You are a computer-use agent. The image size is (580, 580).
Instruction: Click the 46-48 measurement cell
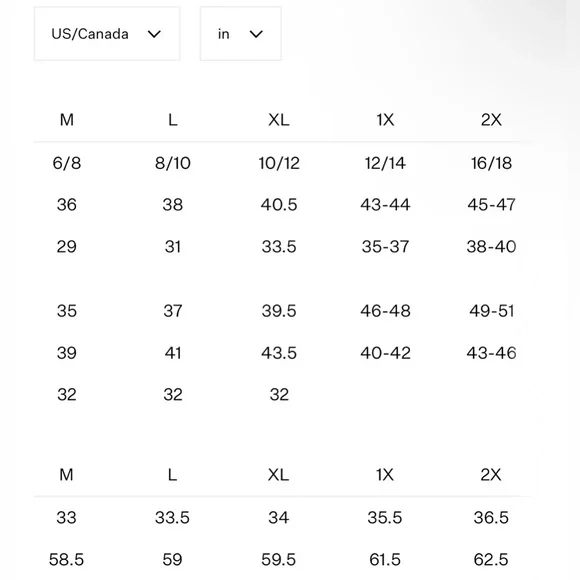385,311
